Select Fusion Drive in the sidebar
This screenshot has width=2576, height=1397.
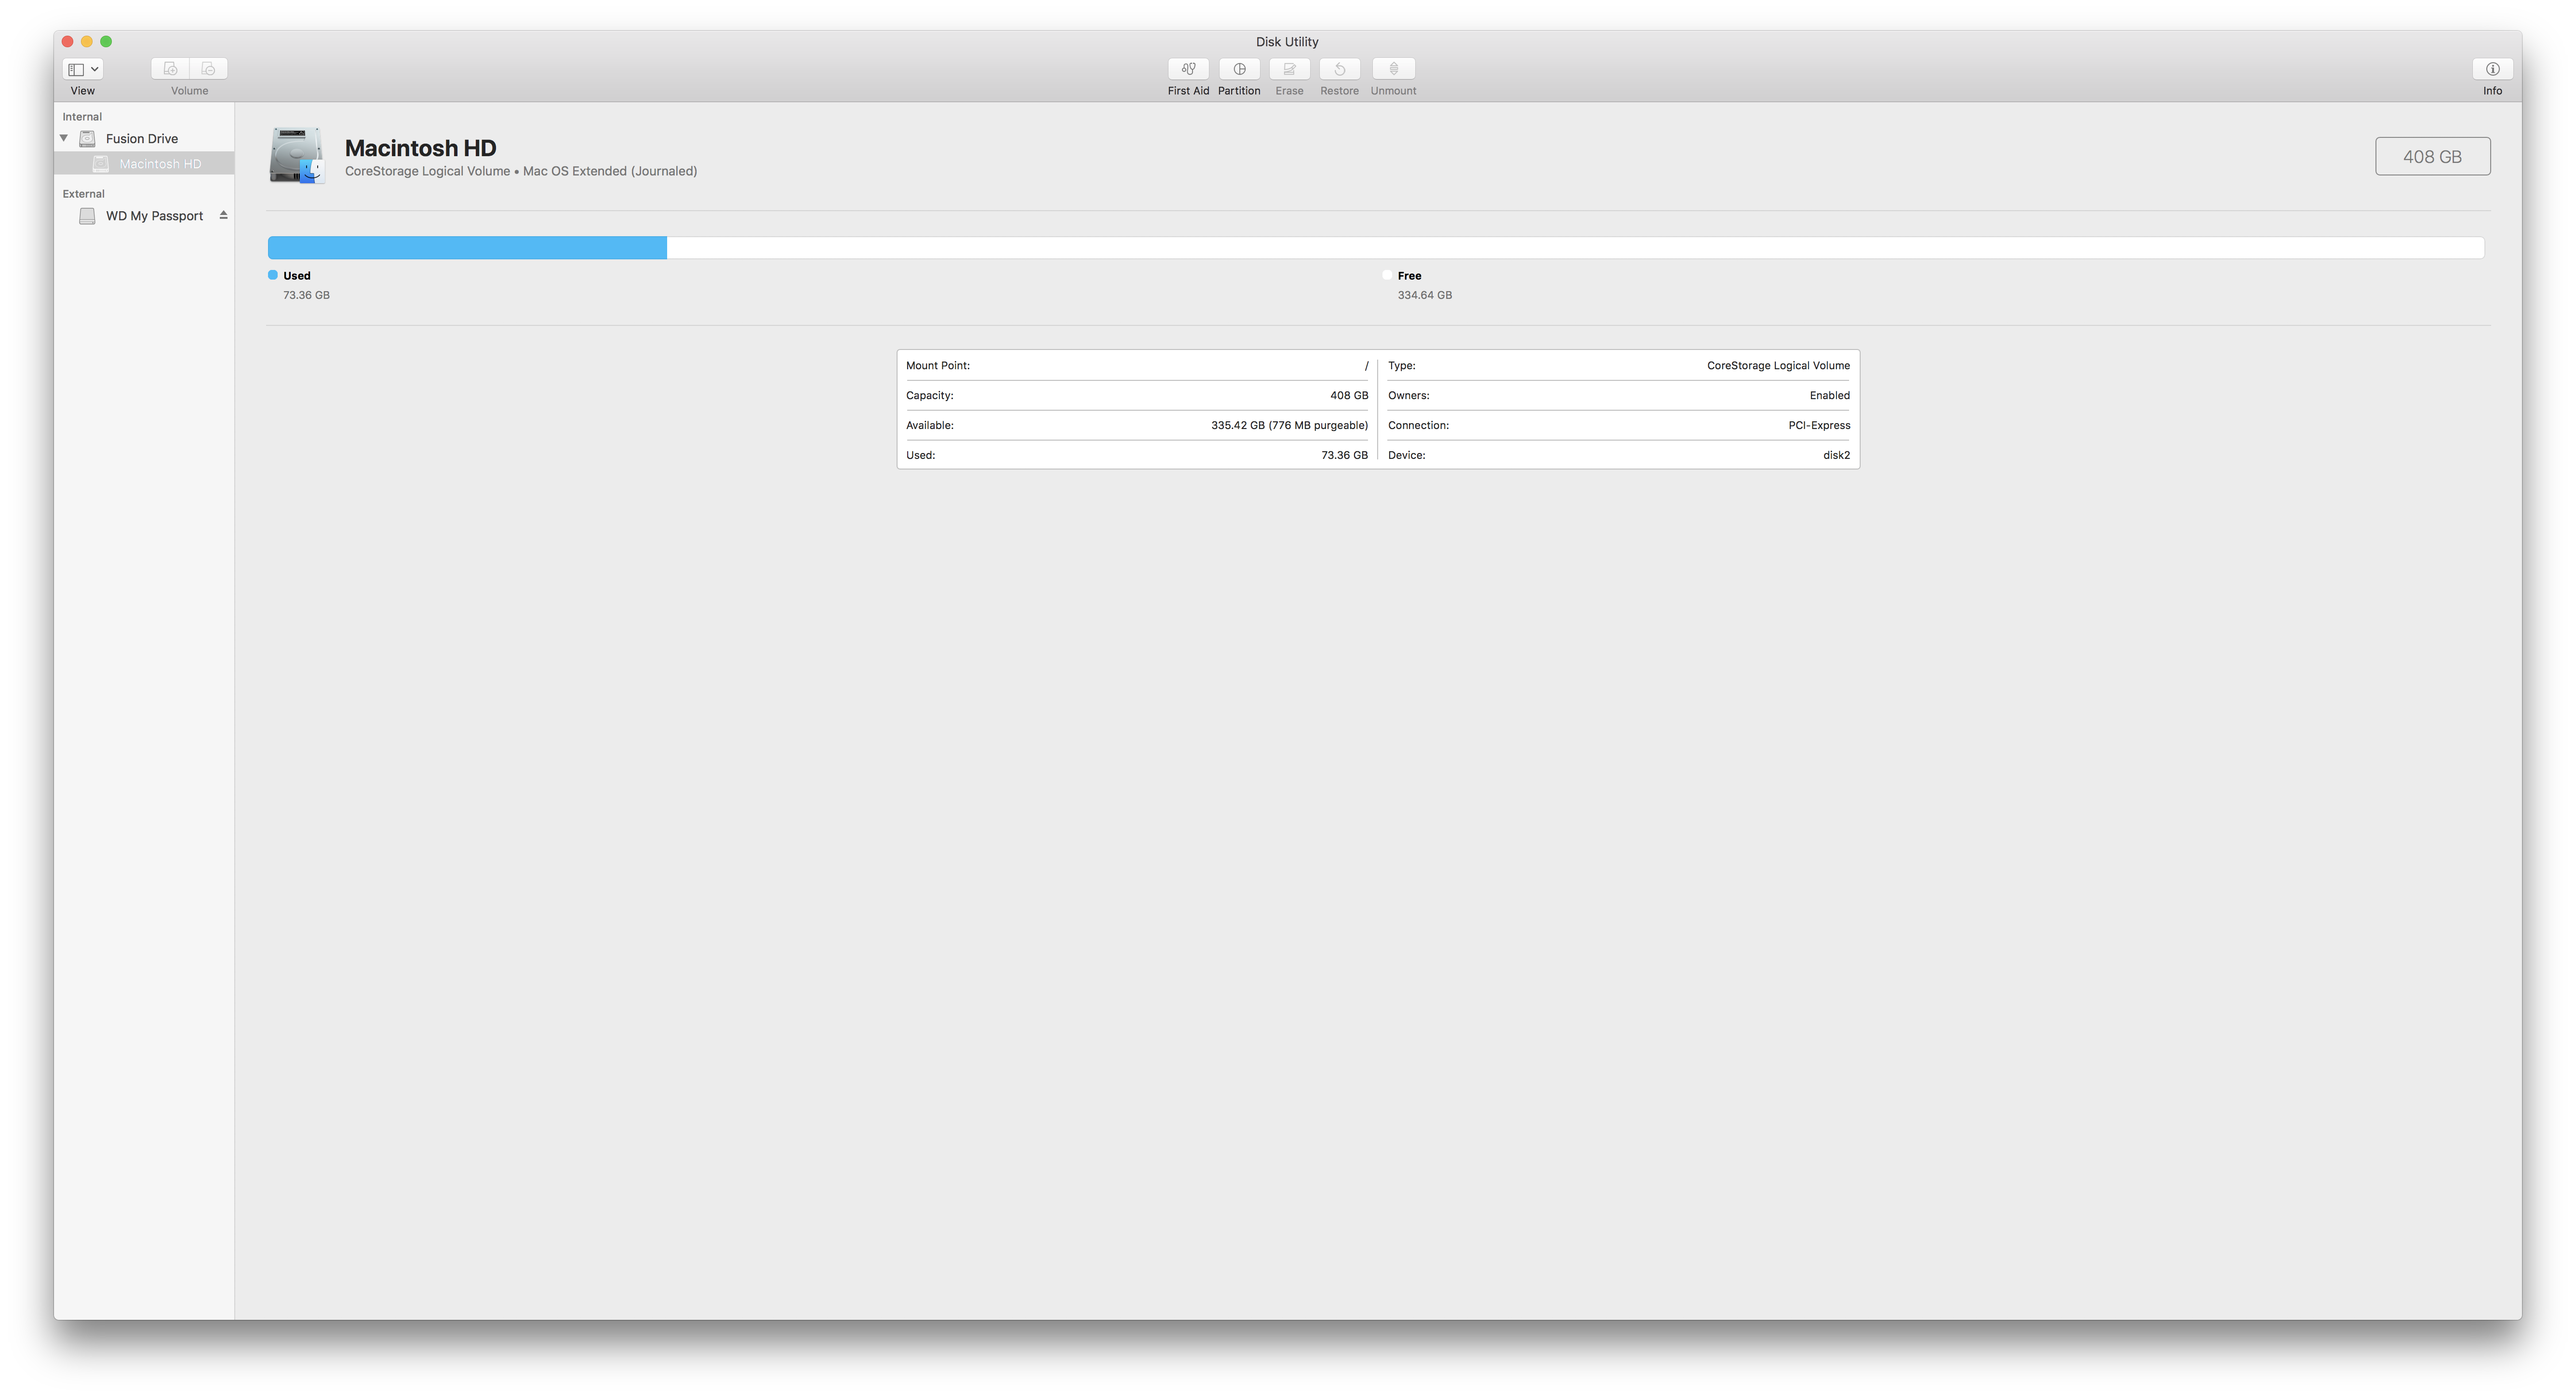(x=142, y=139)
